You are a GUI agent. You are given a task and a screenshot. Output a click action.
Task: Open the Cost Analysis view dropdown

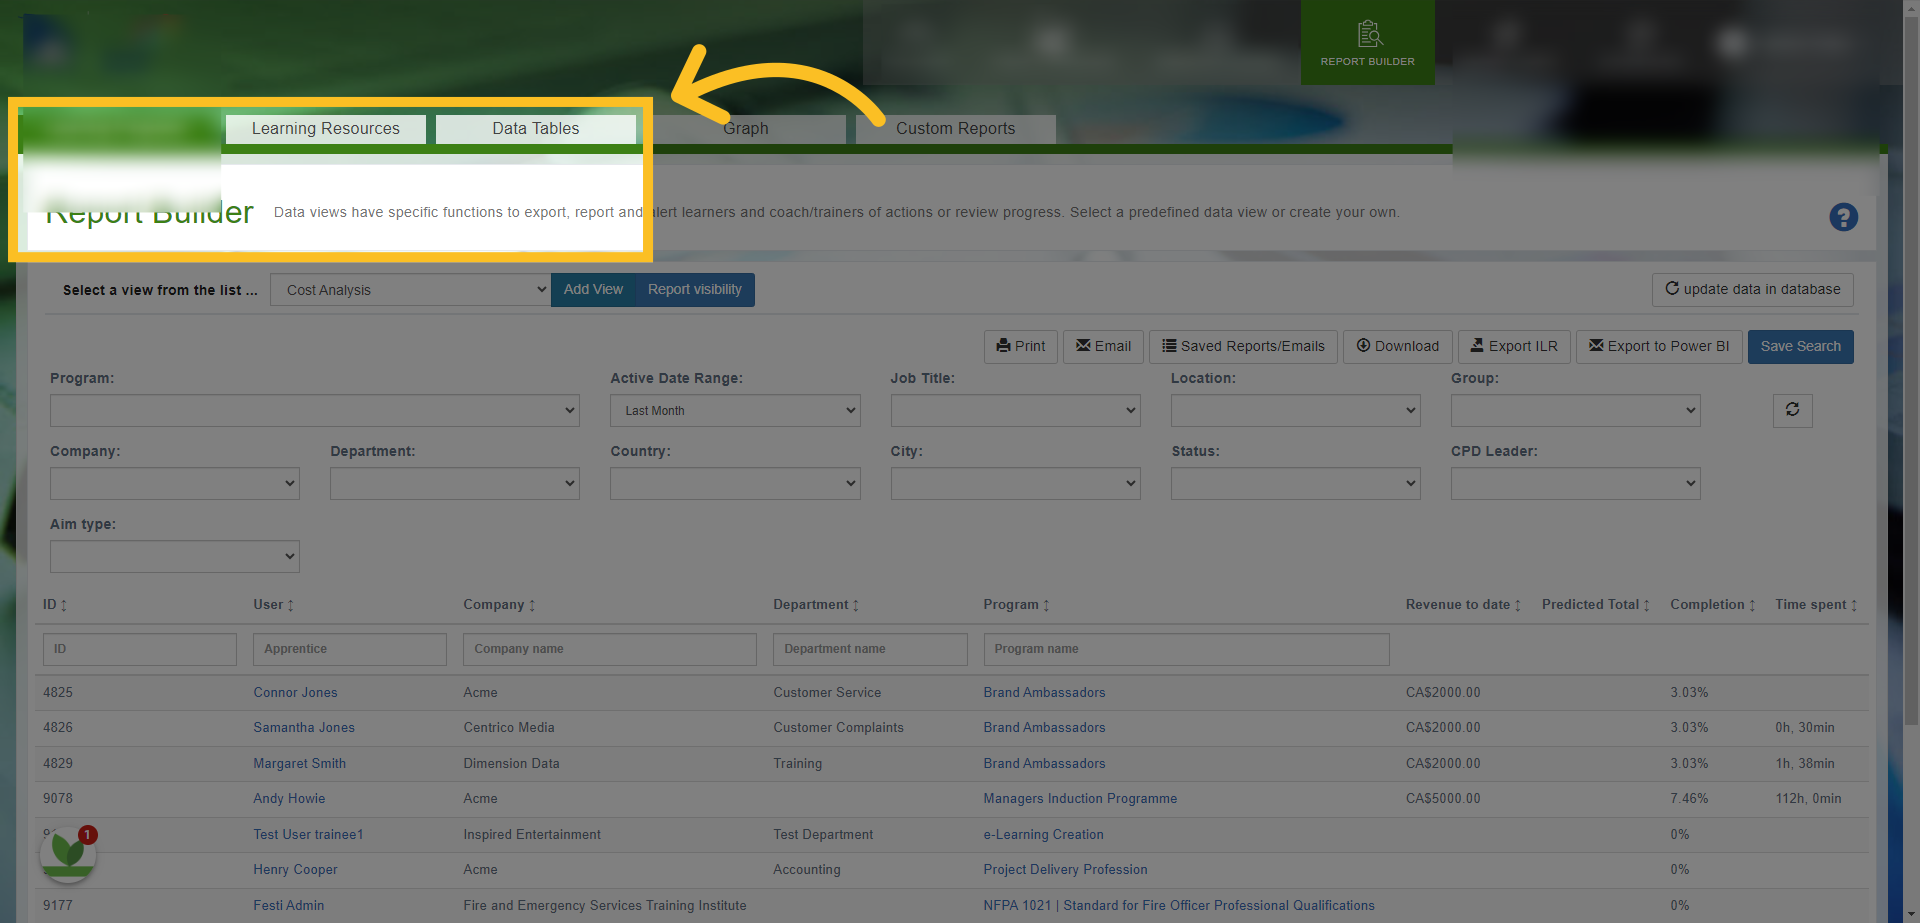(x=410, y=290)
